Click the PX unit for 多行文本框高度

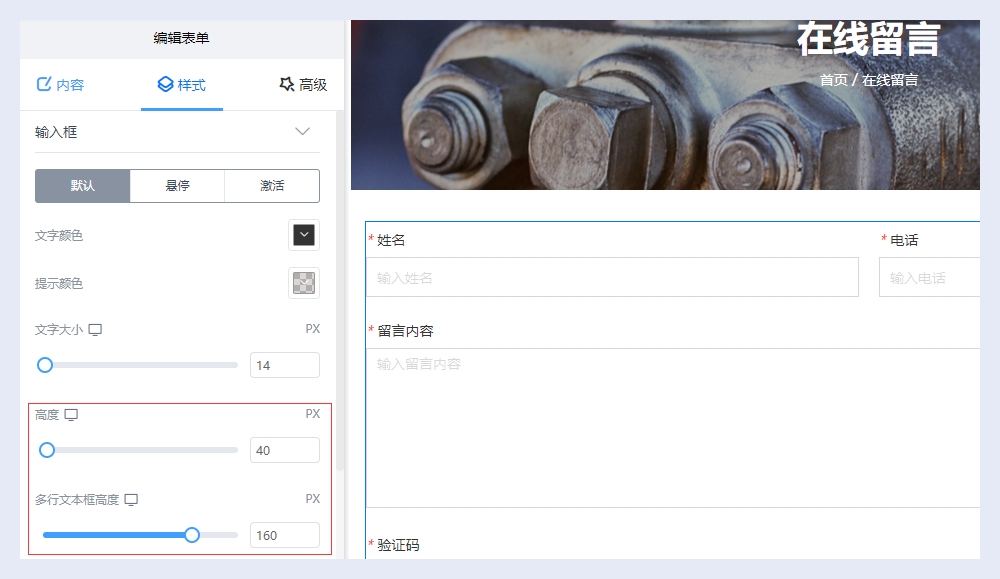coord(312,499)
